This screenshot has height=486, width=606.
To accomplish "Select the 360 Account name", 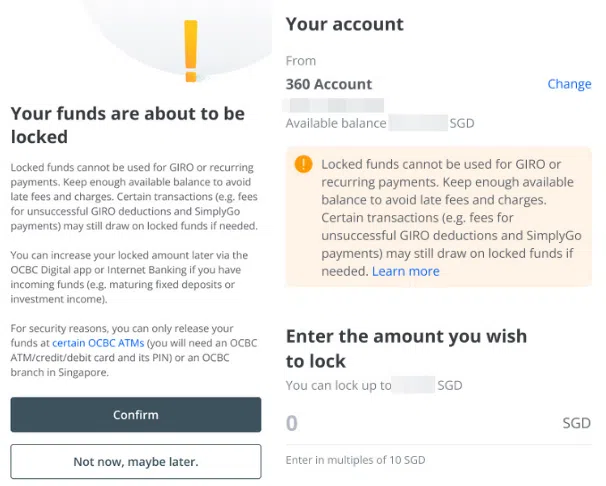I will [x=329, y=84].
